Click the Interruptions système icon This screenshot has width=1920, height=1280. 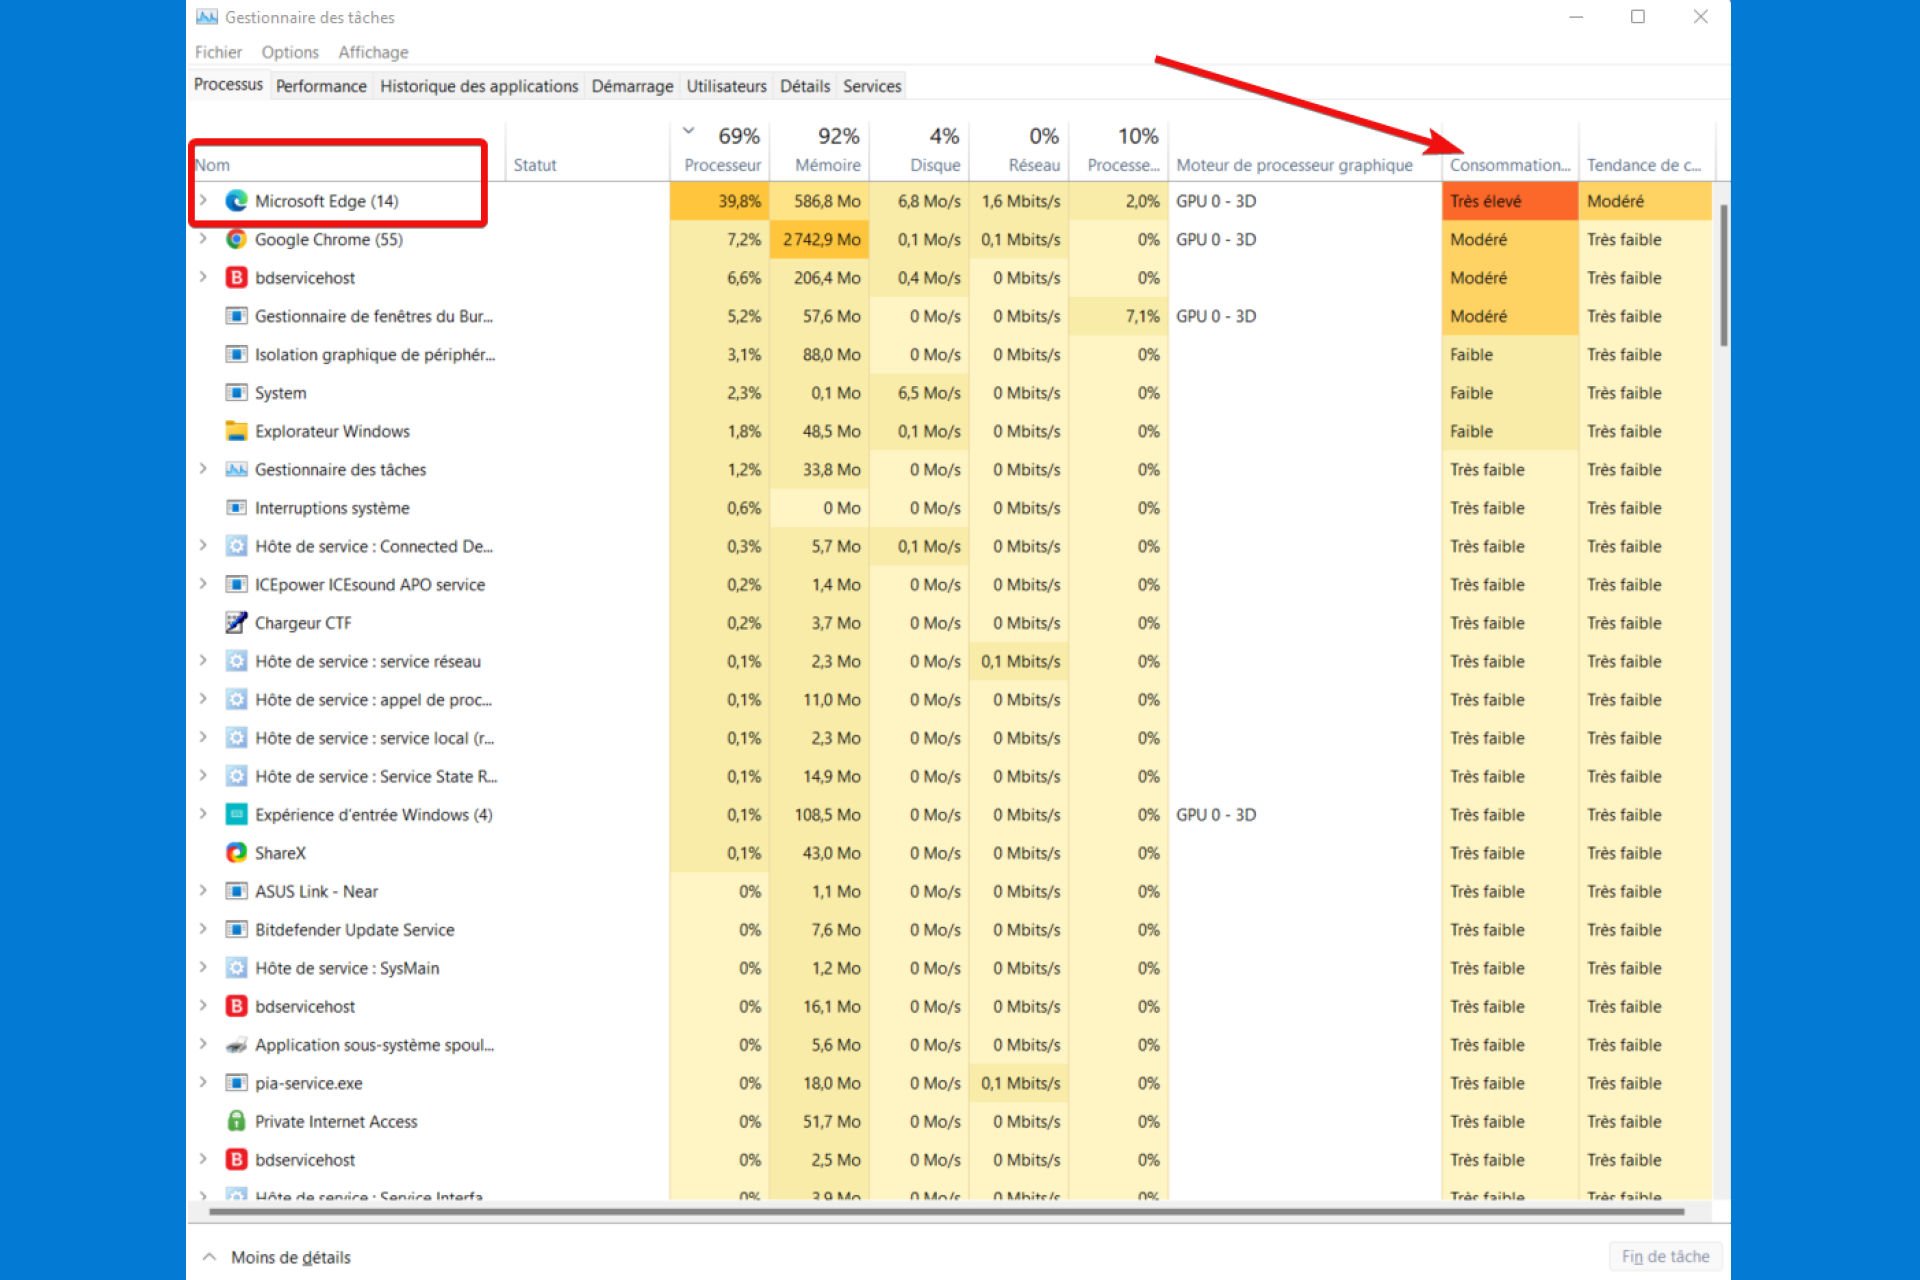pos(236,508)
